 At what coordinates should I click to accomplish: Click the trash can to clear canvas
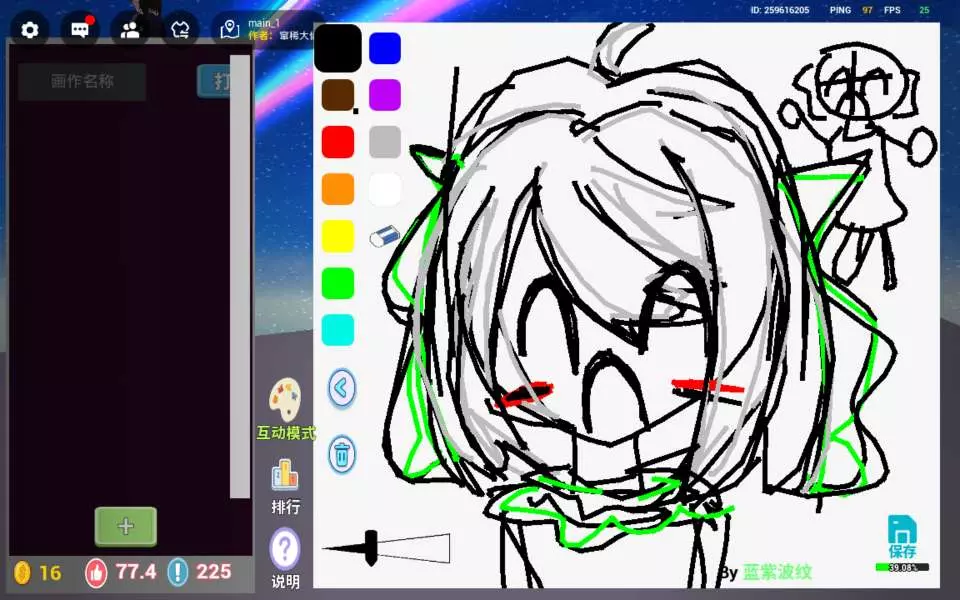pyautogui.click(x=342, y=454)
